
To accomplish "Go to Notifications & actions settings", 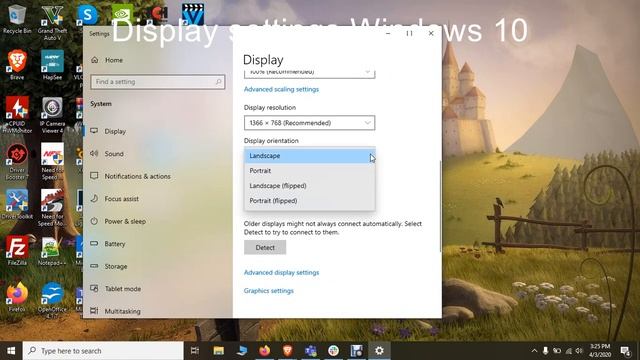I will [158, 176].
